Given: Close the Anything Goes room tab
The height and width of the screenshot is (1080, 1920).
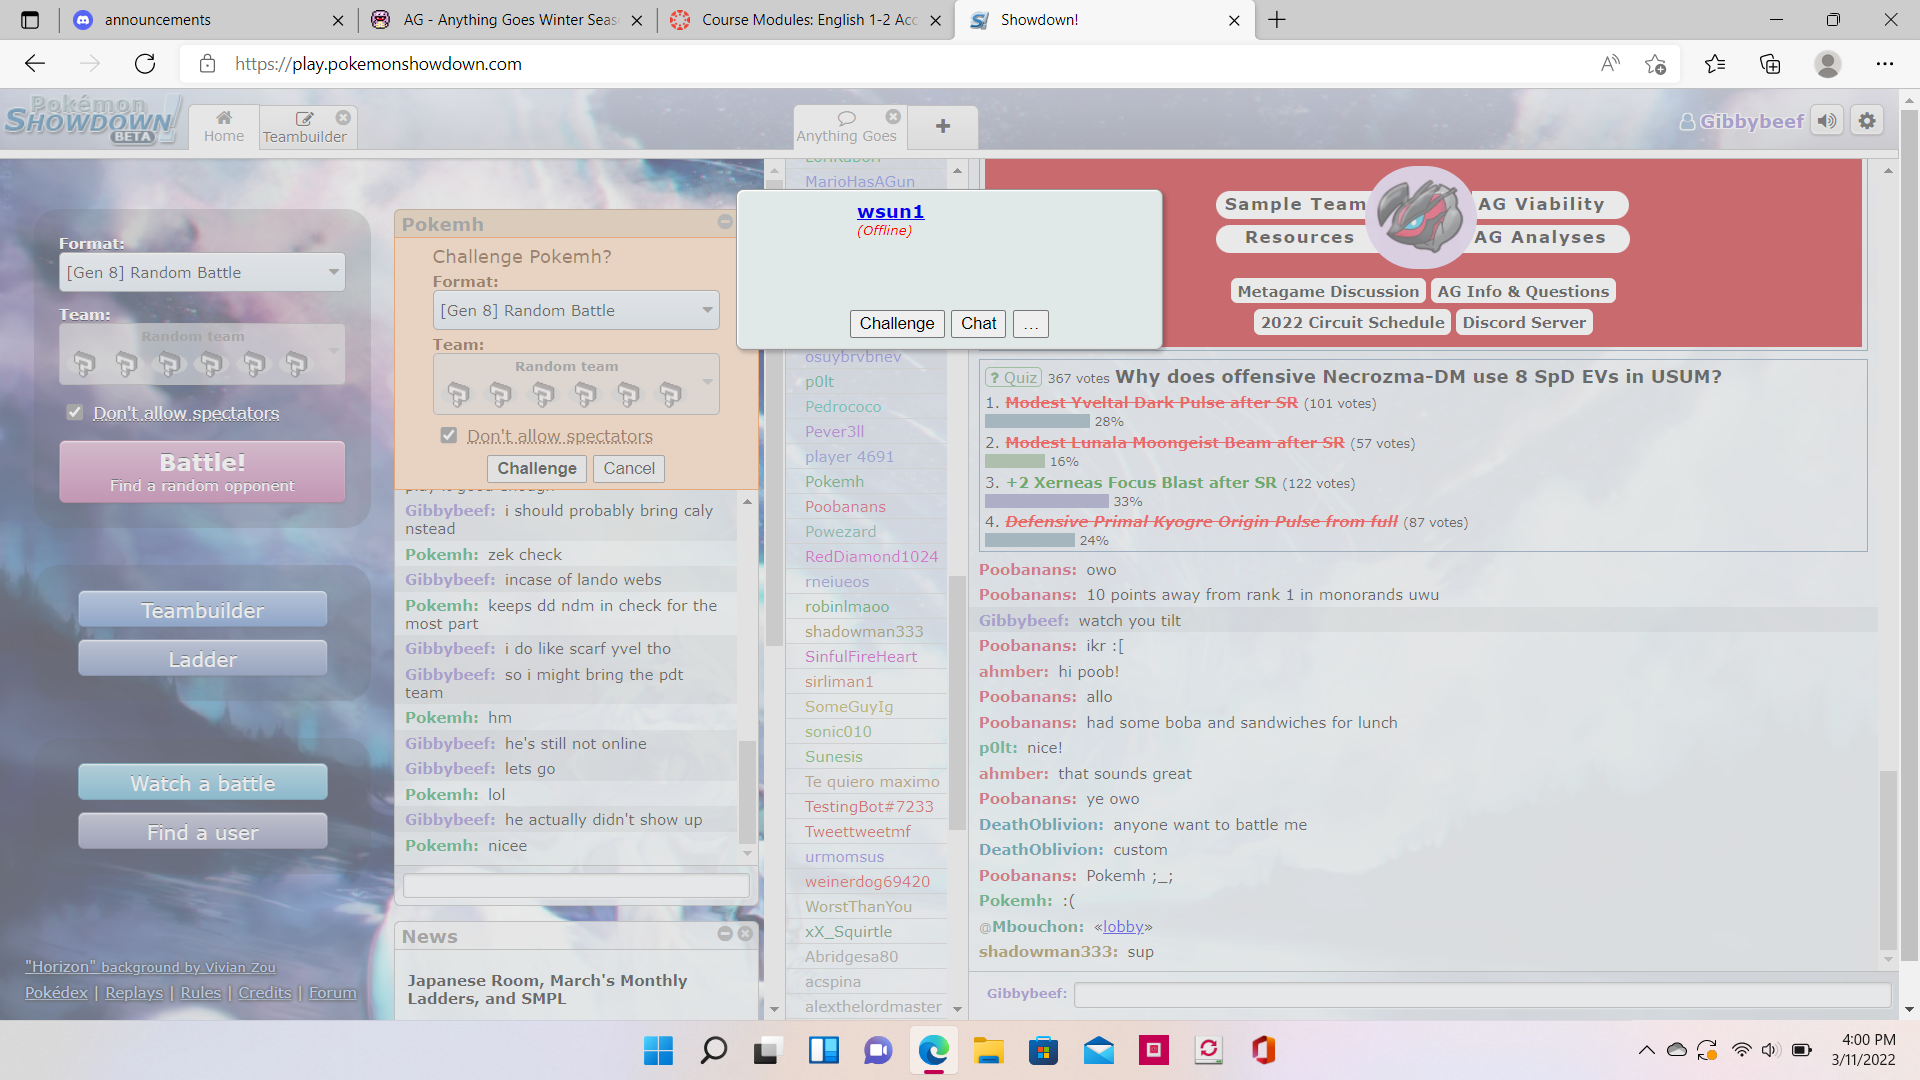Looking at the screenshot, I should 893,117.
